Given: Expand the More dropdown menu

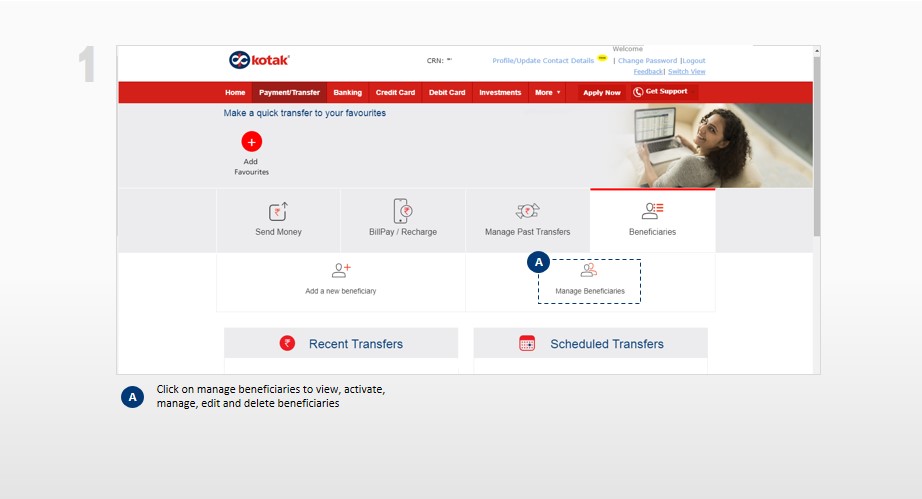Looking at the screenshot, I should (x=547, y=92).
